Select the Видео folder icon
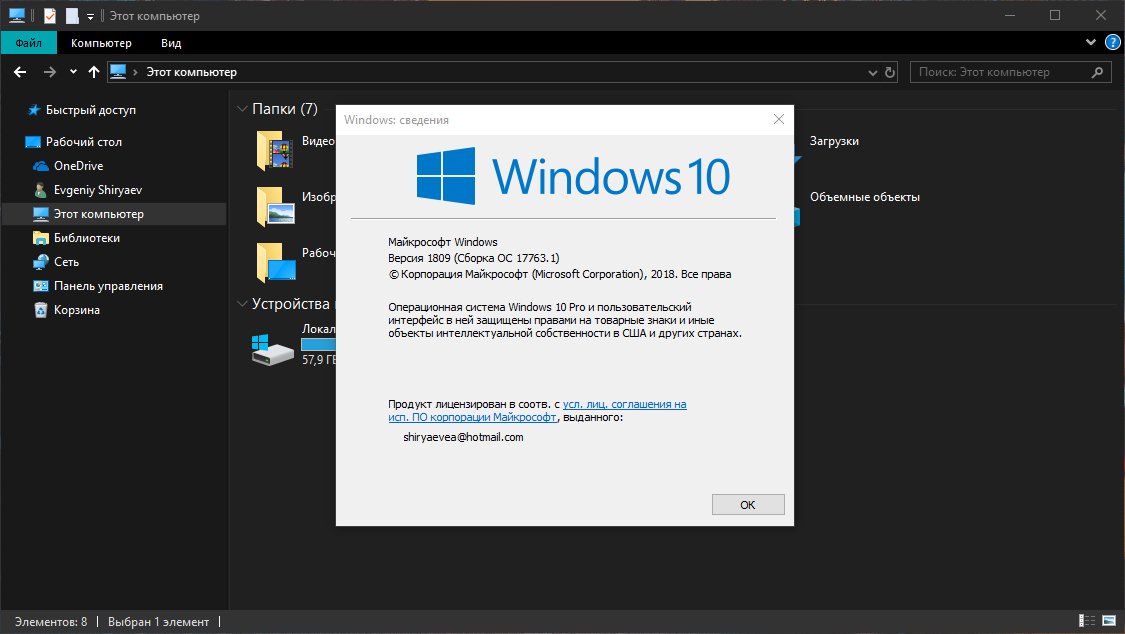 pos(275,151)
